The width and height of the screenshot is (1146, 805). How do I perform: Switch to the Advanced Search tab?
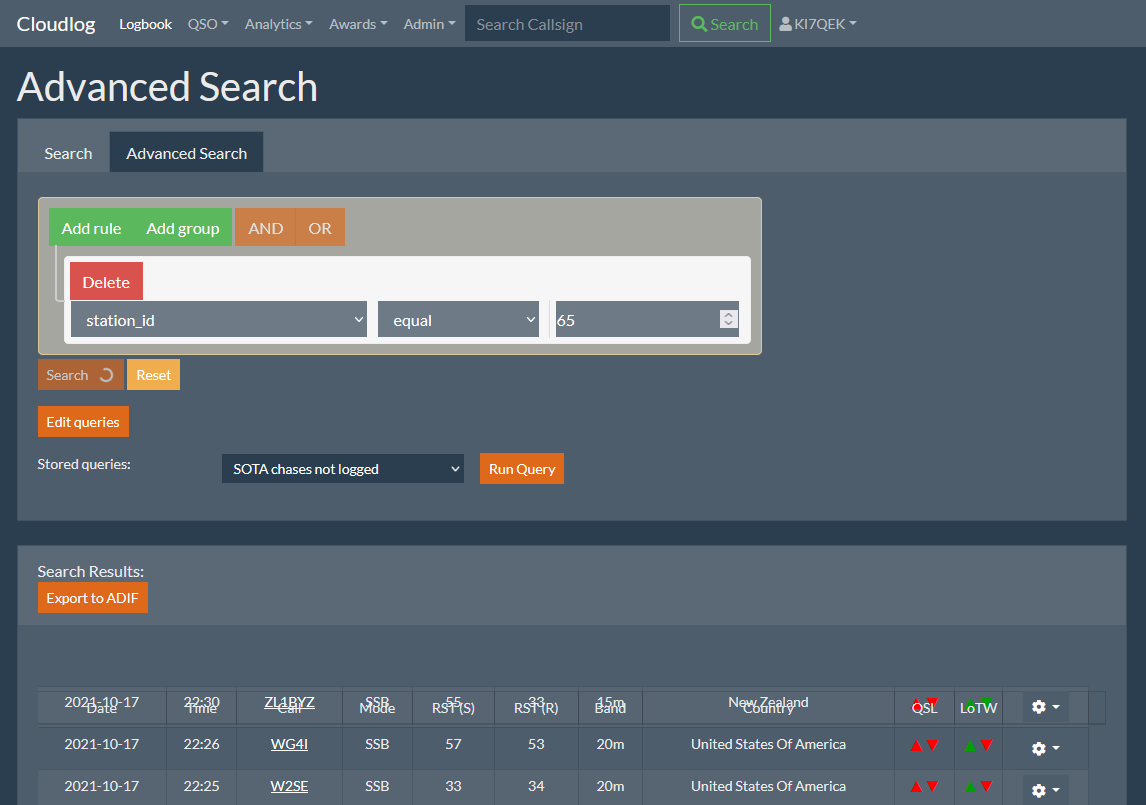point(186,152)
